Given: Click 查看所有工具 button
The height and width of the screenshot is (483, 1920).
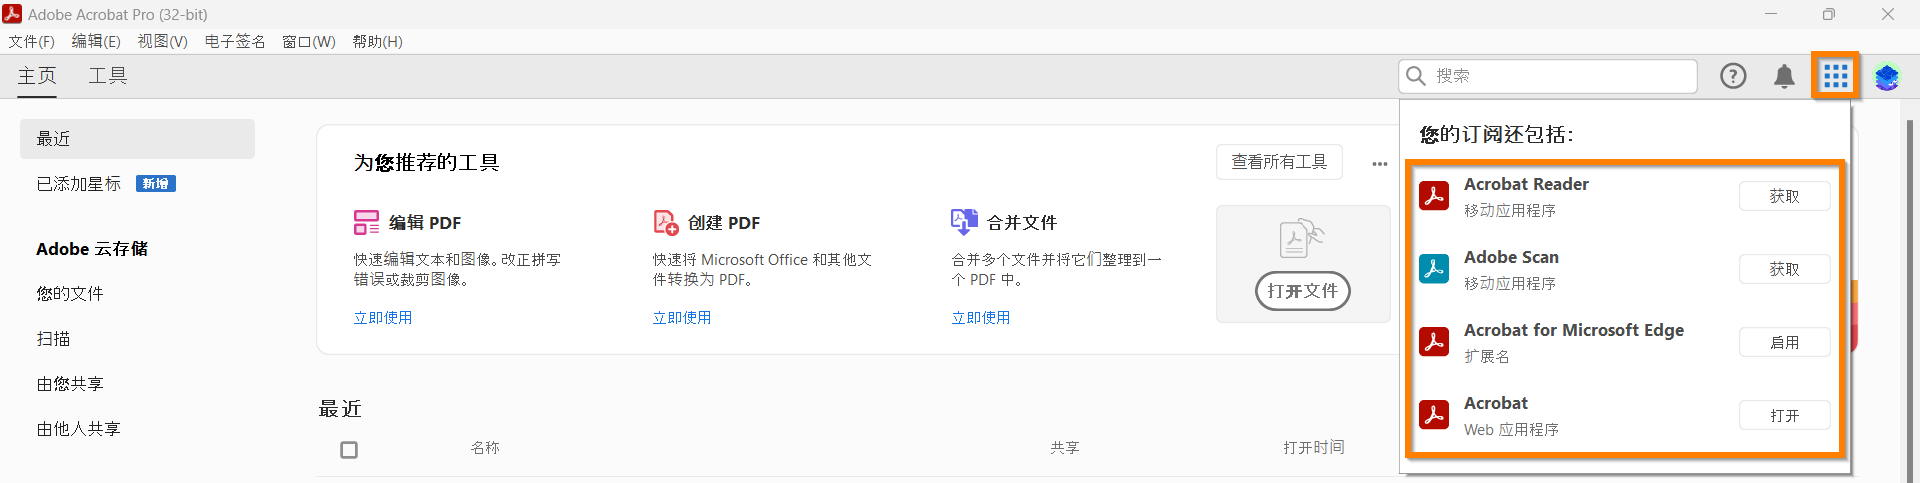Looking at the screenshot, I should point(1279,162).
